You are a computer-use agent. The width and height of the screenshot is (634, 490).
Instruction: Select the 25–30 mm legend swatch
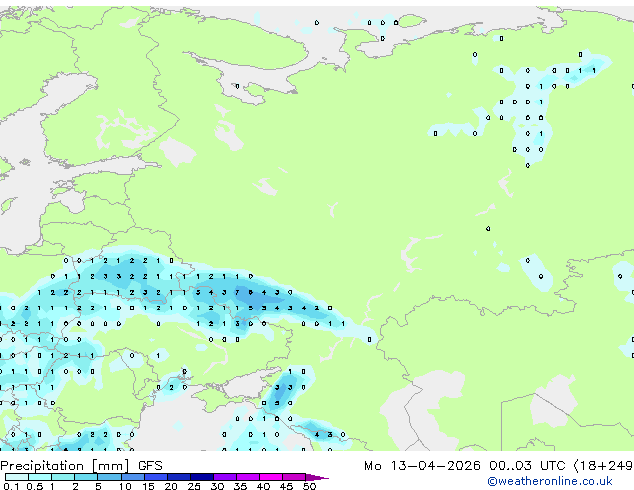(x=202, y=477)
